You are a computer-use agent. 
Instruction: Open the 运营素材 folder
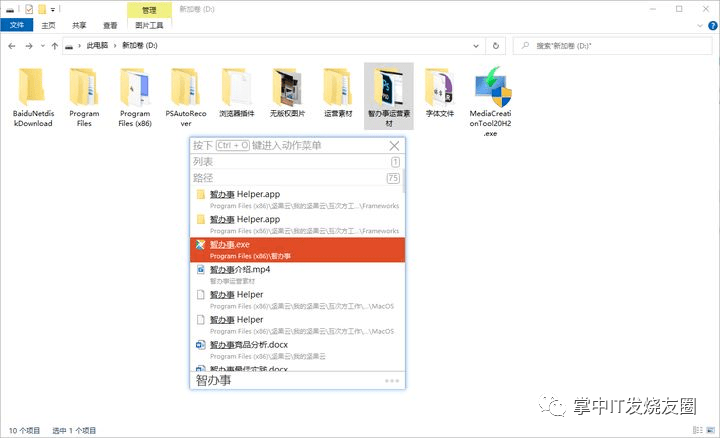[338, 93]
